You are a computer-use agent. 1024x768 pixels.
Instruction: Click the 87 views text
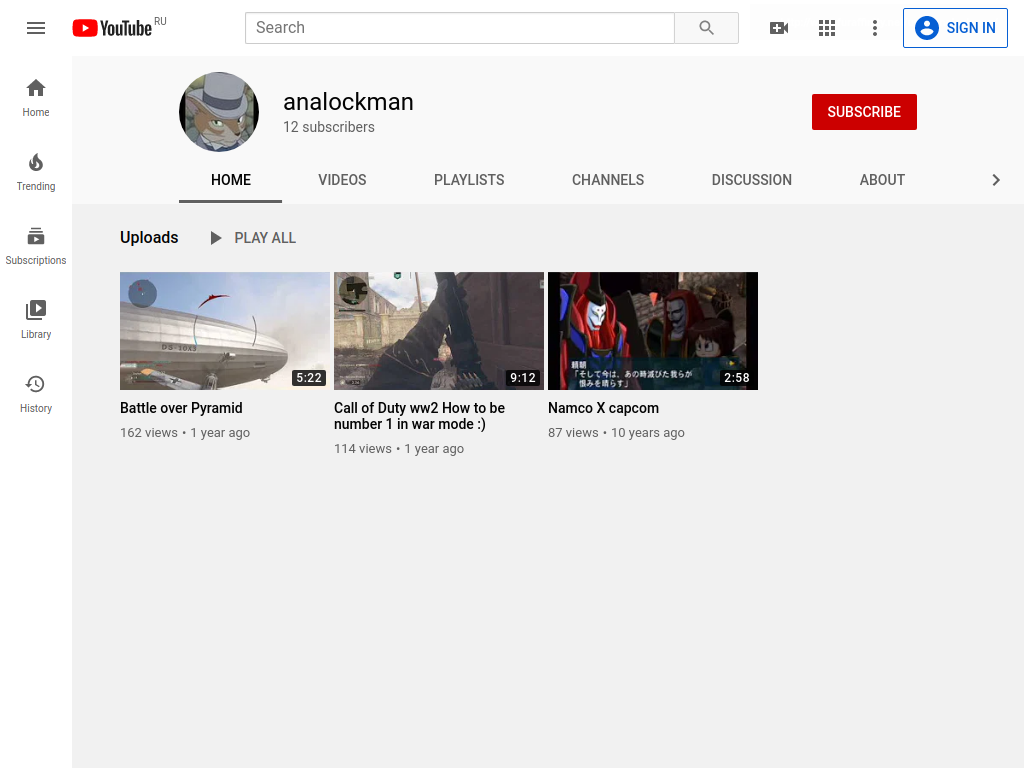pyautogui.click(x=573, y=433)
